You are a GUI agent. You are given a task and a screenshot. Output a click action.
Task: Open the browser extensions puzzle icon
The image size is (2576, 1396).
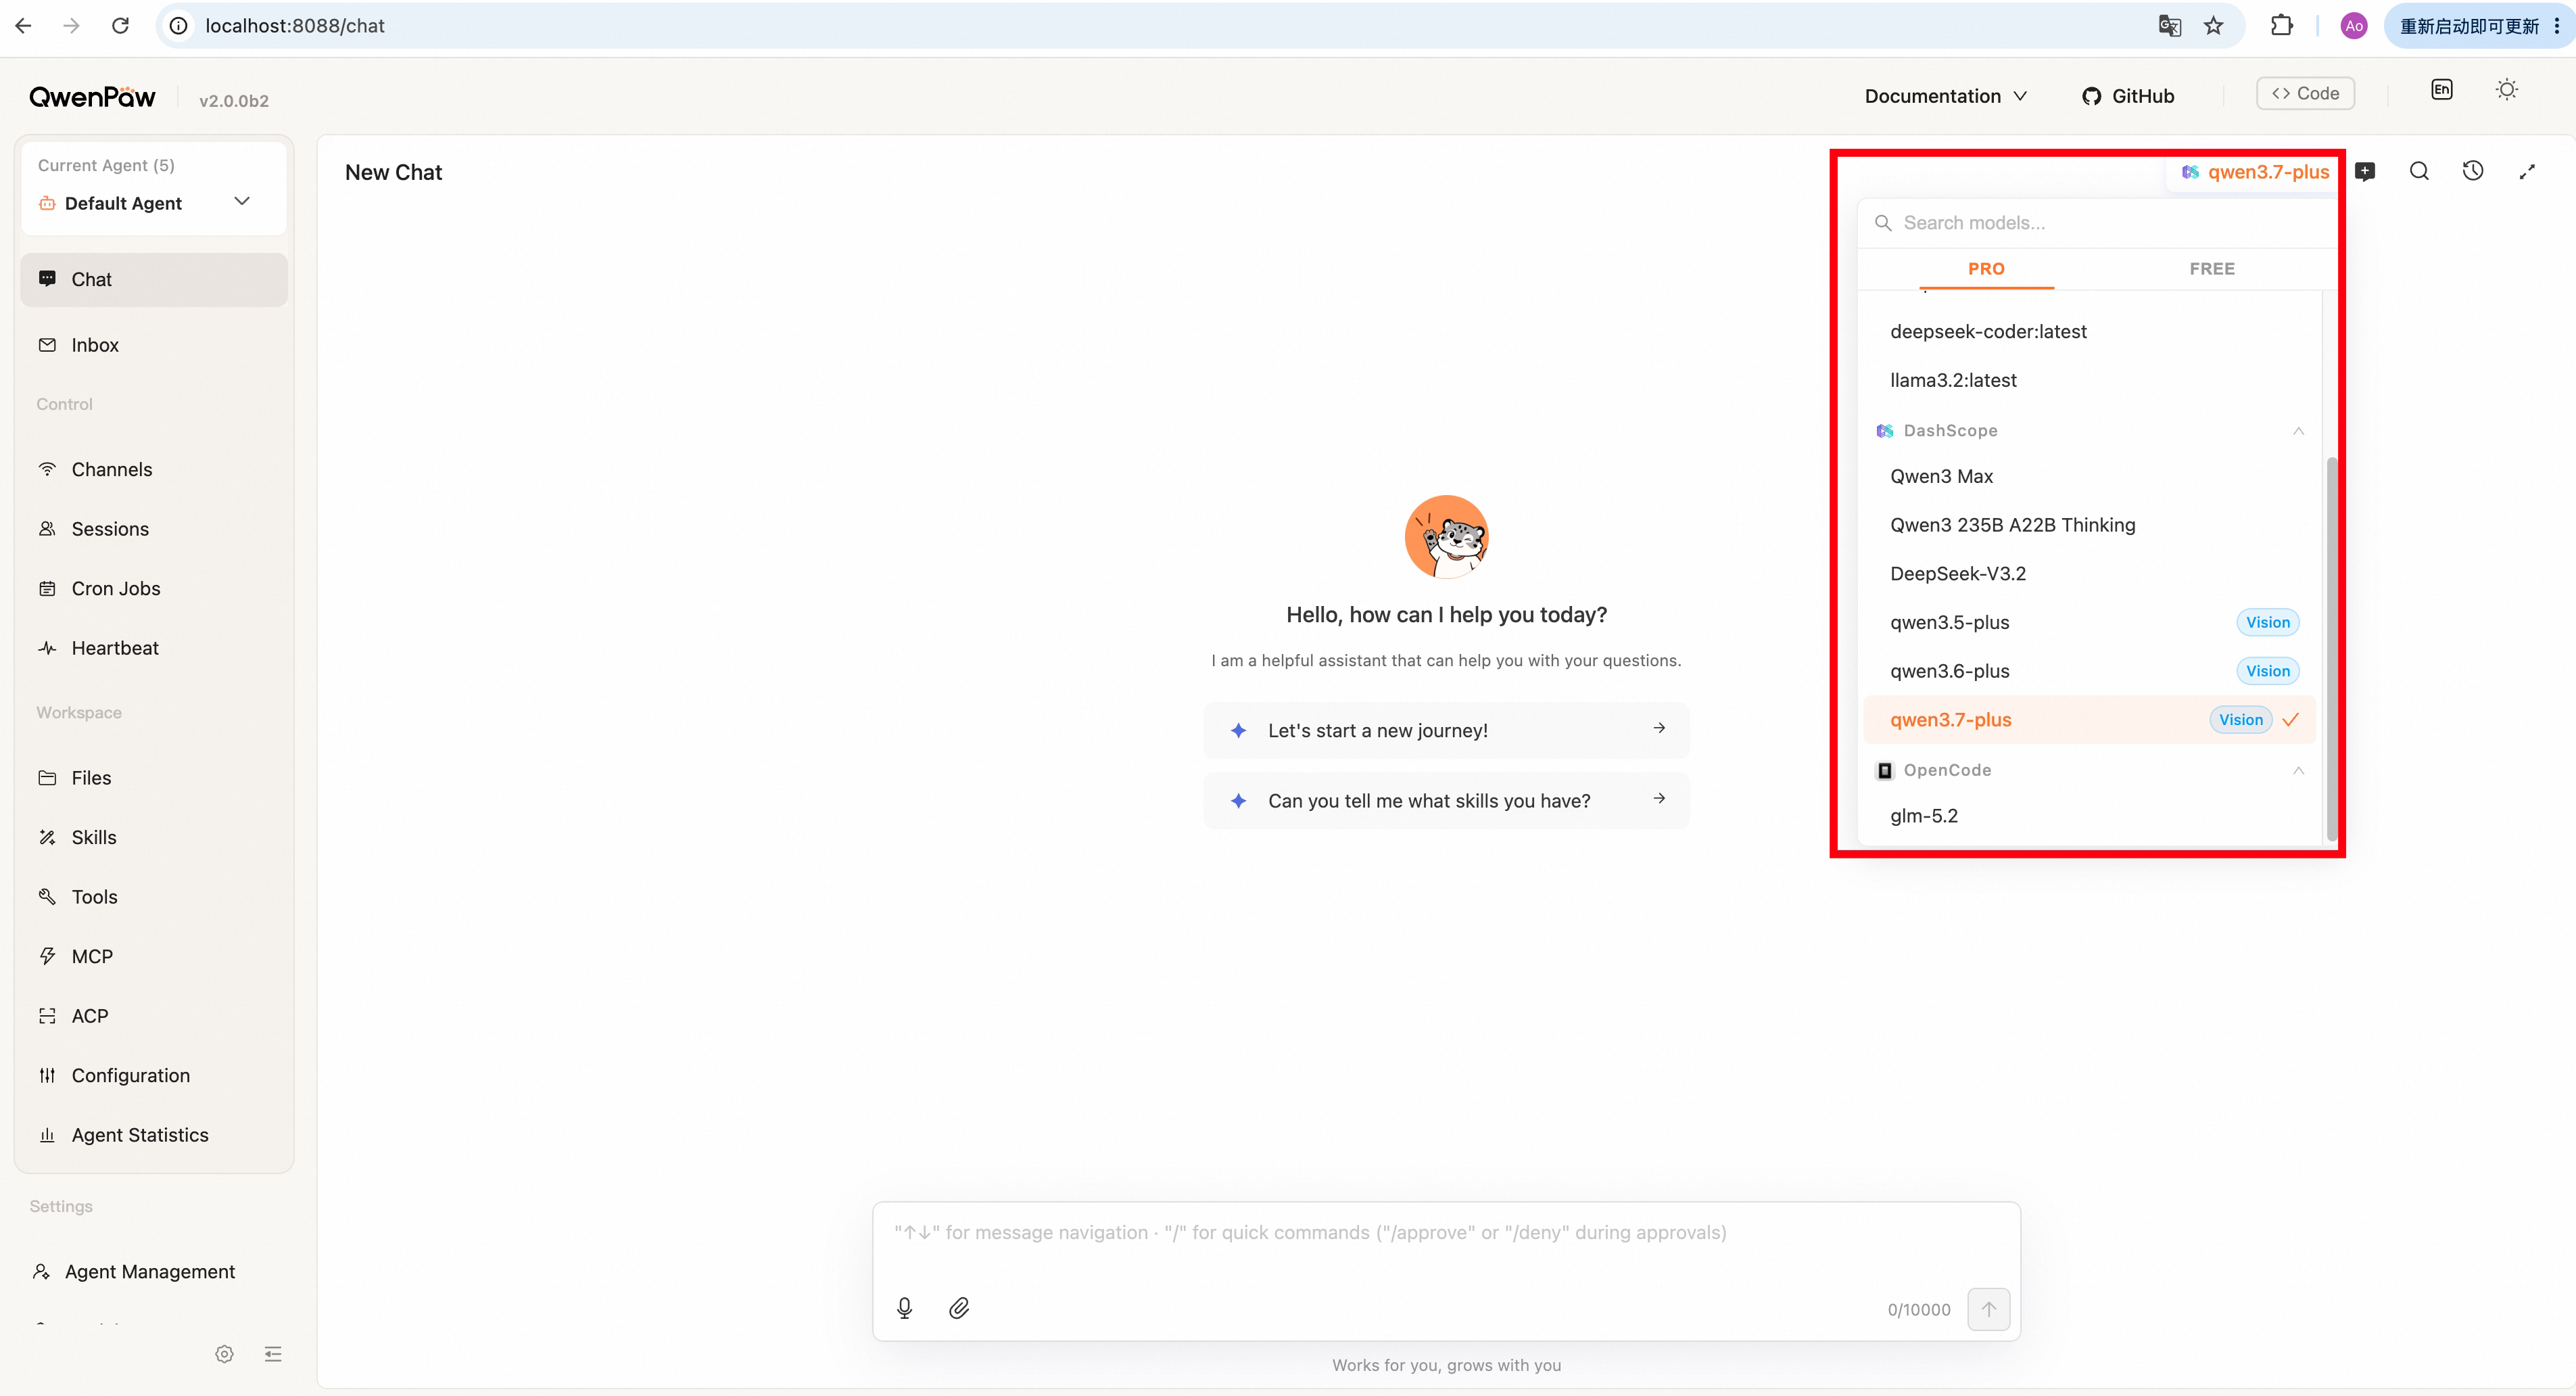pos(2281,26)
